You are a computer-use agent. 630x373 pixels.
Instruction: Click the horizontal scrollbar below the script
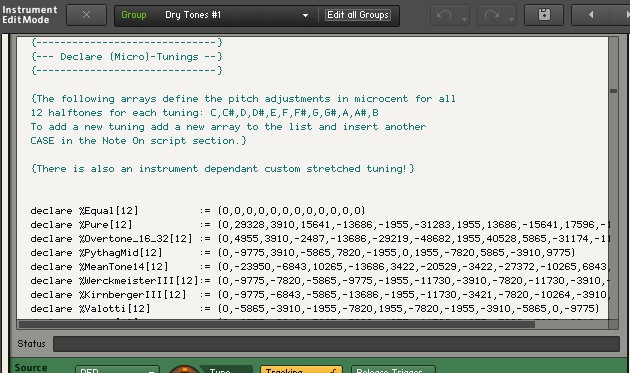click(x=276, y=324)
